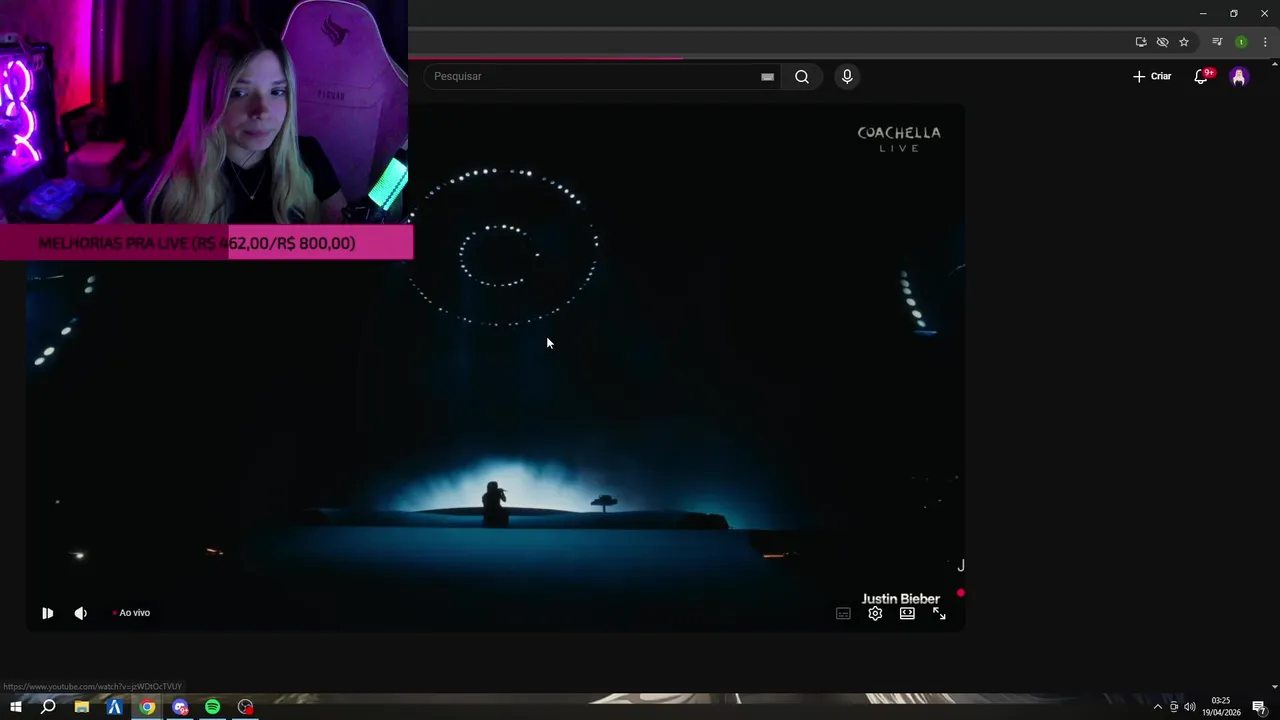Toggle subtitles on the video player
This screenshot has height=720, width=1280.
tap(843, 614)
